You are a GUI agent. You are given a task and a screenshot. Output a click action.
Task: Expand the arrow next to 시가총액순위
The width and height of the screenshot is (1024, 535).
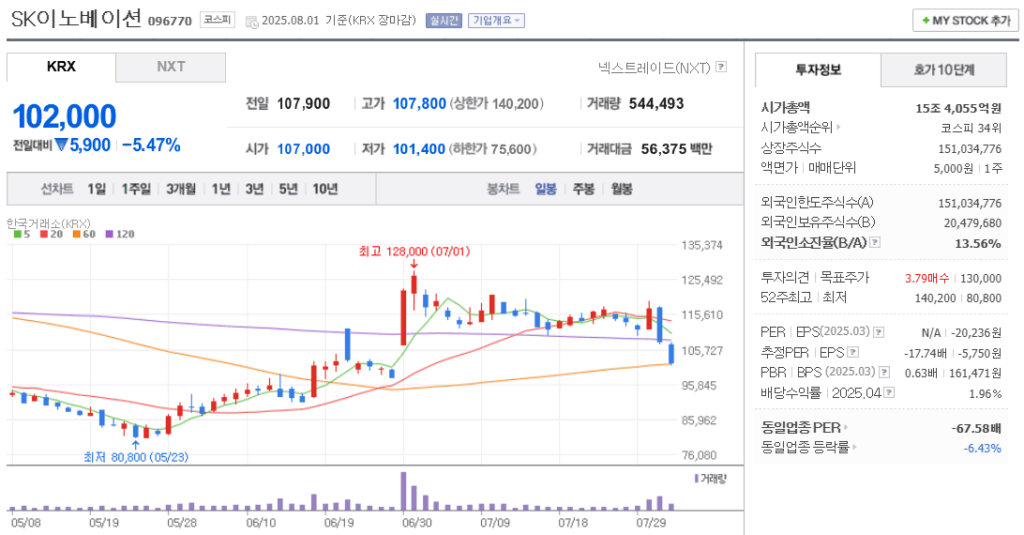click(839, 128)
